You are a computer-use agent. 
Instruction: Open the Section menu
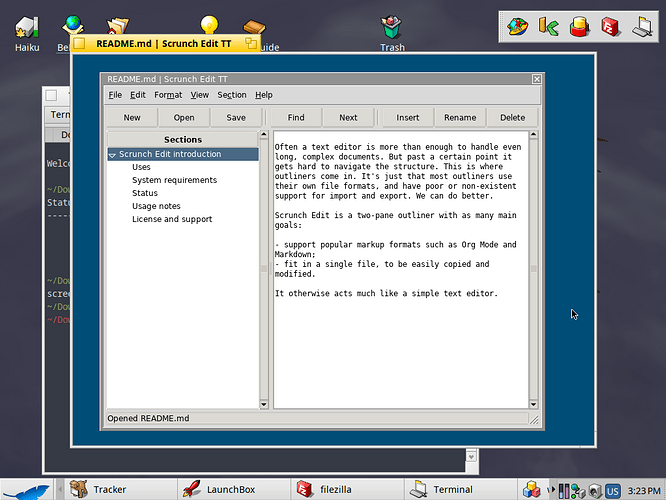232,95
